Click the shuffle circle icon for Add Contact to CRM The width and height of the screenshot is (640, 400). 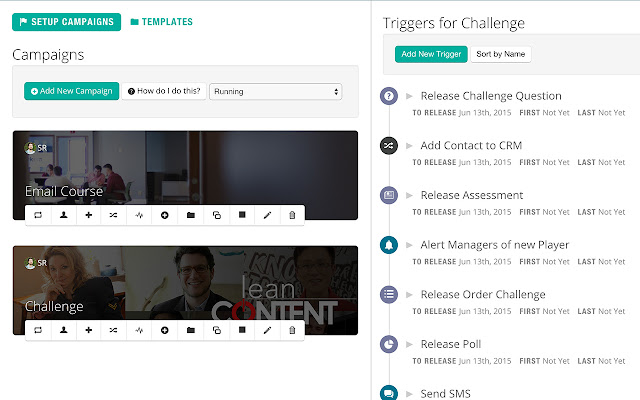[389, 145]
